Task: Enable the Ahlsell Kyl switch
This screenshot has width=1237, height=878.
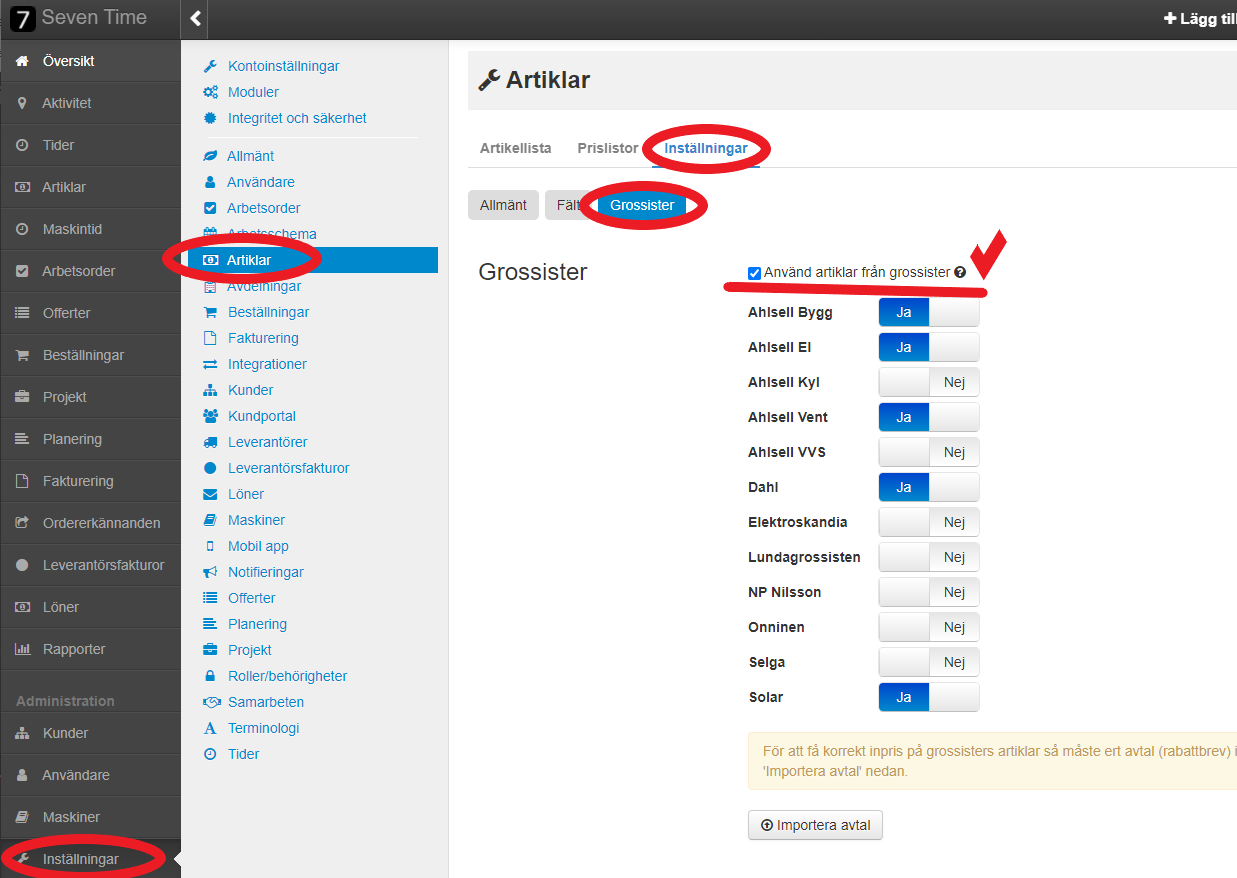Action: tap(929, 382)
